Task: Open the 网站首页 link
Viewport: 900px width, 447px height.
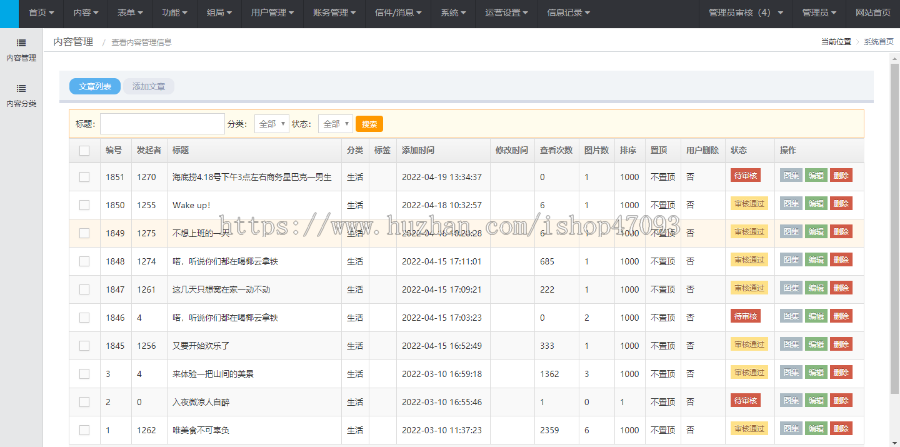Action: pyautogui.click(x=875, y=13)
